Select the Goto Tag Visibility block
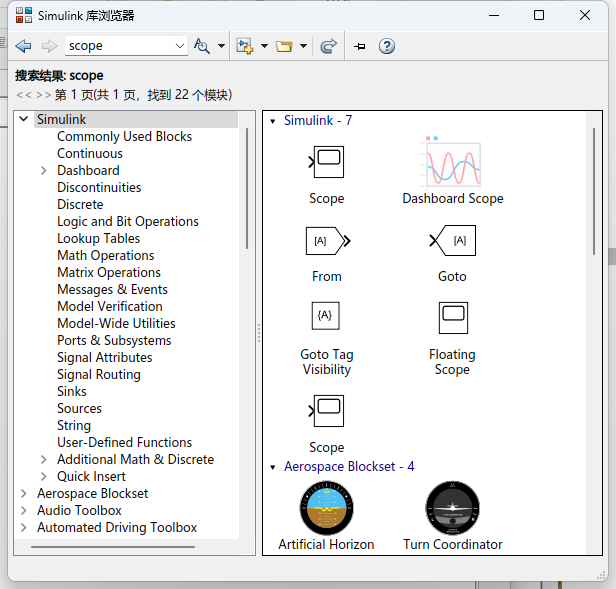 point(326,316)
